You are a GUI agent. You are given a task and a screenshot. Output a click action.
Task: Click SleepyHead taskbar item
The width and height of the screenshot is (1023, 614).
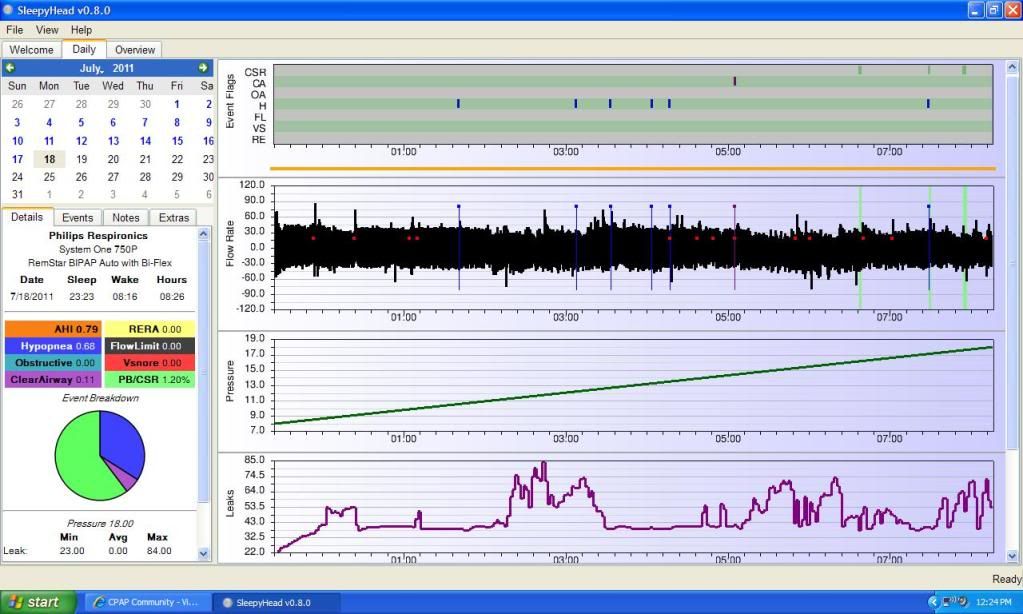(x=274, y=602)
